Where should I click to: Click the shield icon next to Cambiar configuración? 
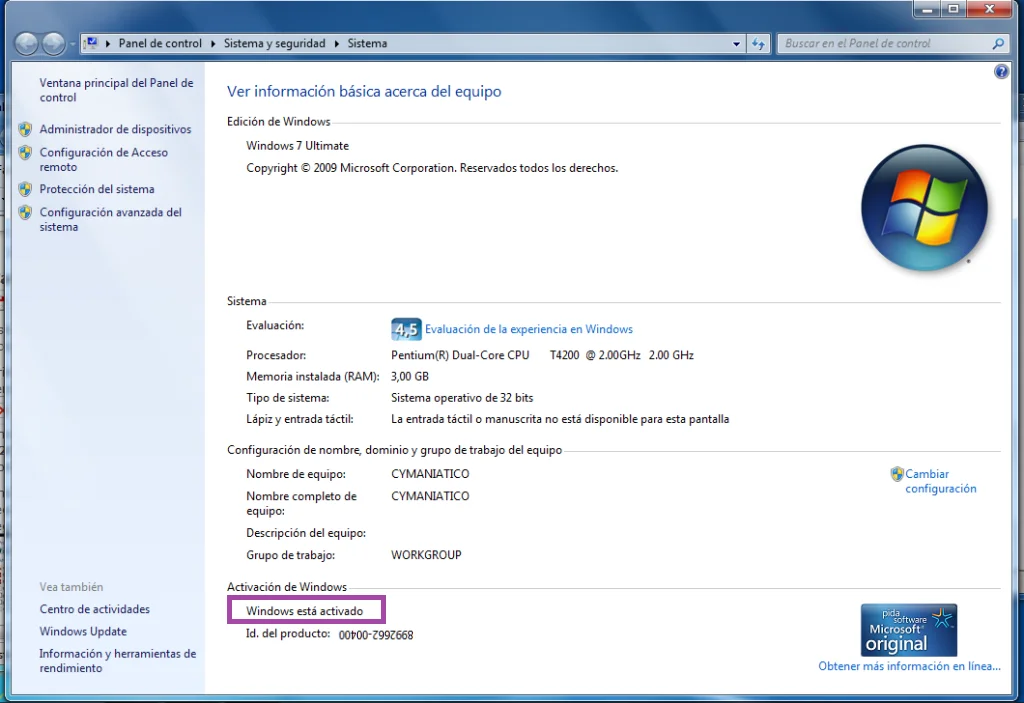click(x=897, y=474)
